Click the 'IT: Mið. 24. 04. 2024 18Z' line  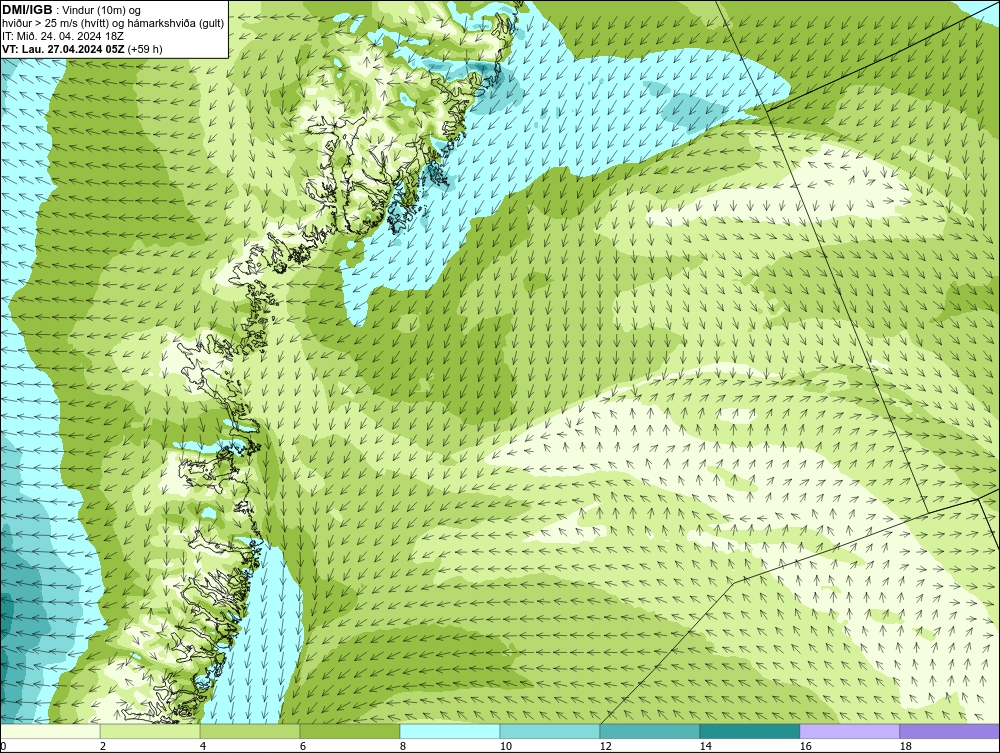coord(62,36)
